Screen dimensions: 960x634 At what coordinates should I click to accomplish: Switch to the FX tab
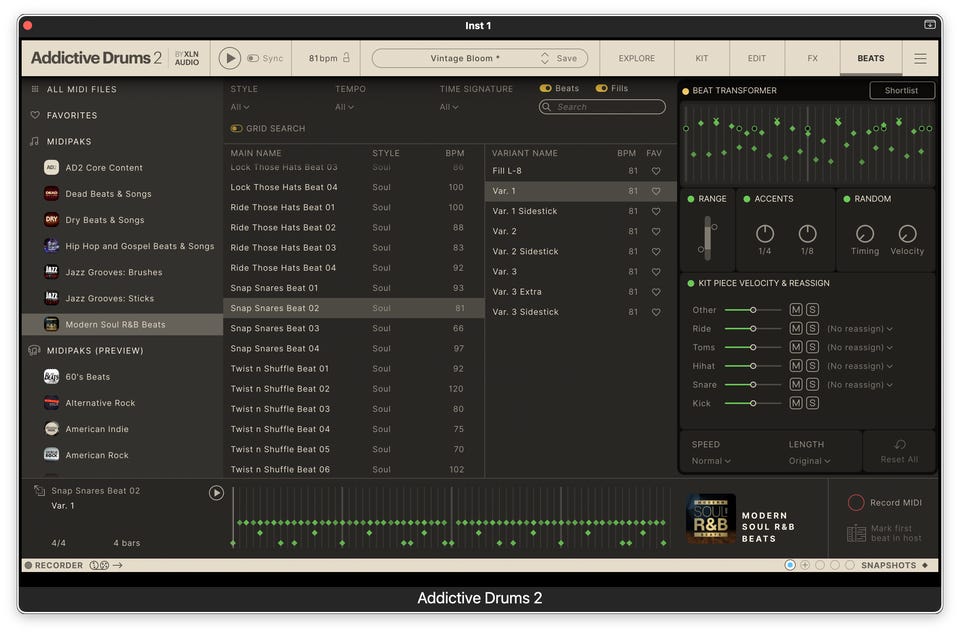[x=812, y=58]
